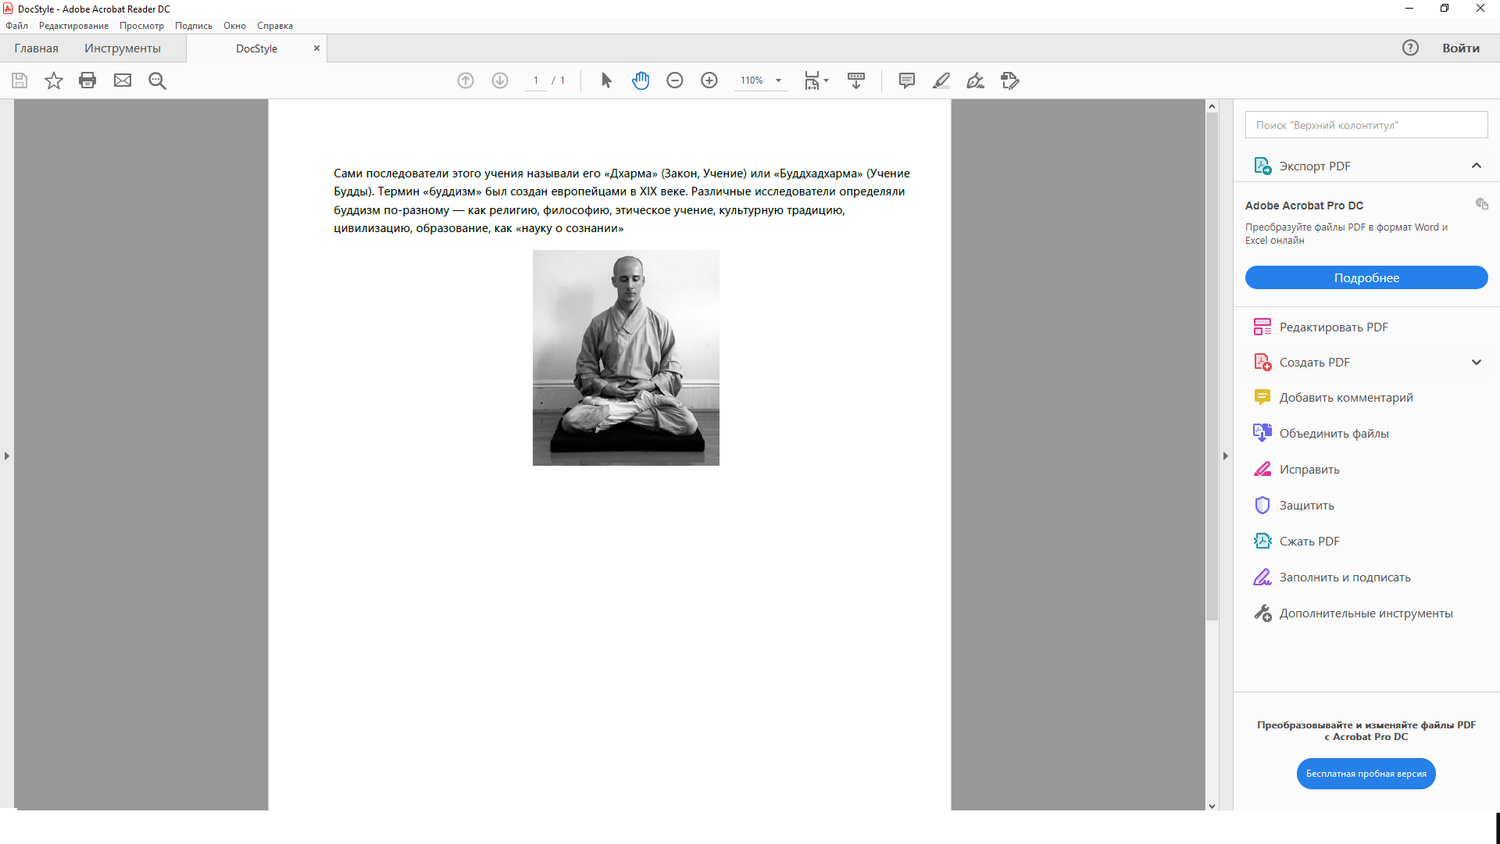
Task: Select the highlight text pen tool
Action: tap(941, 81)
